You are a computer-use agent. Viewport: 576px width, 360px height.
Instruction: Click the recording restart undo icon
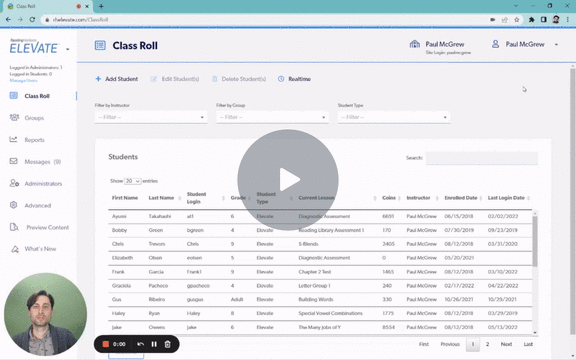(x=140, y=344)
